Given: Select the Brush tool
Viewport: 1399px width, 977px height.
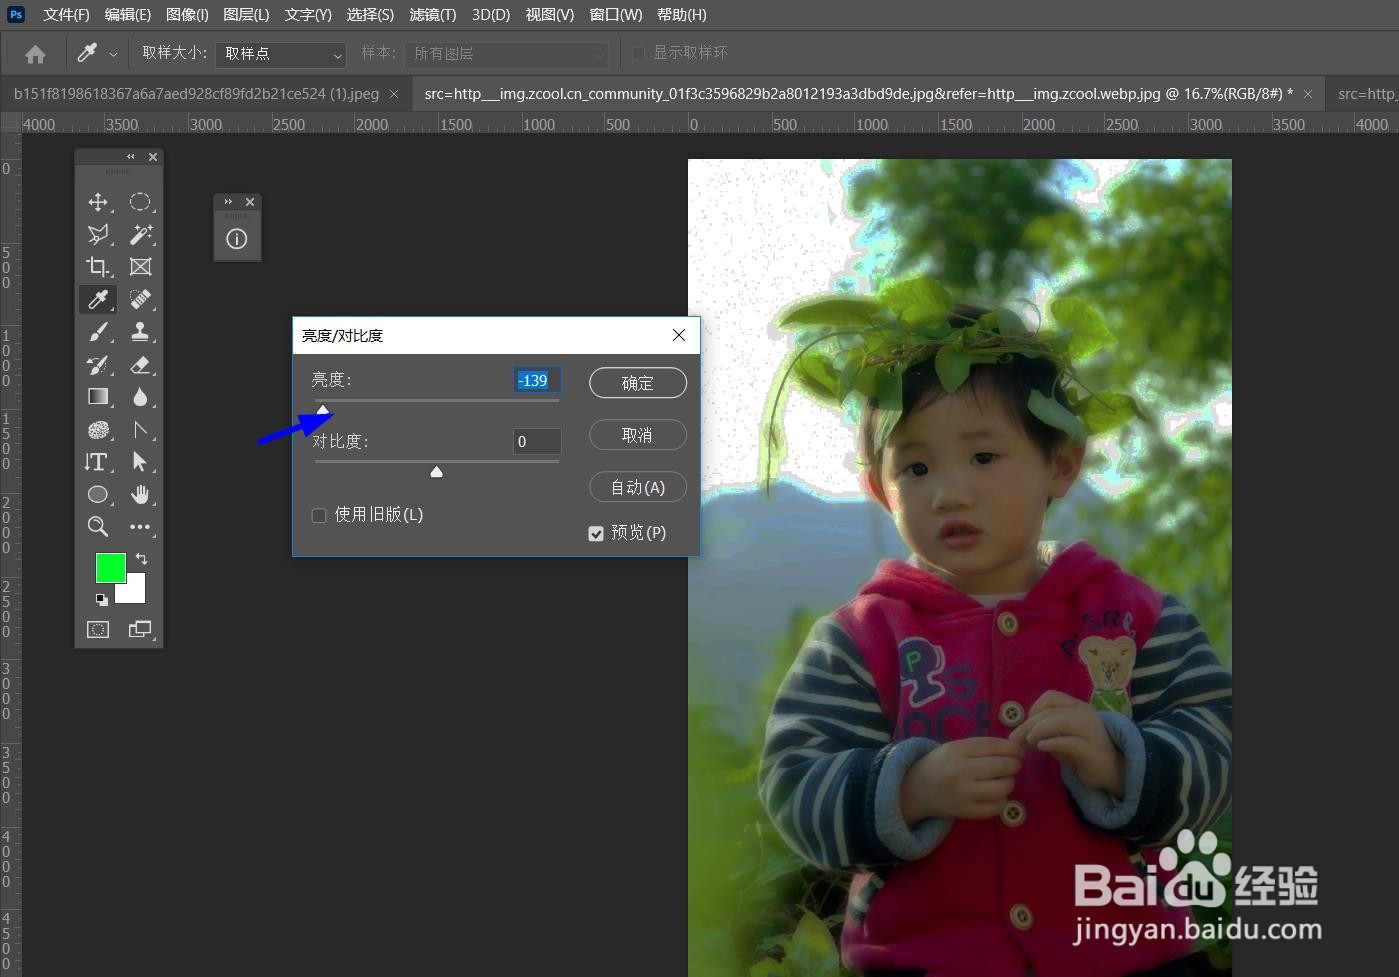Looking at the screenshot, I should point(98,332).
